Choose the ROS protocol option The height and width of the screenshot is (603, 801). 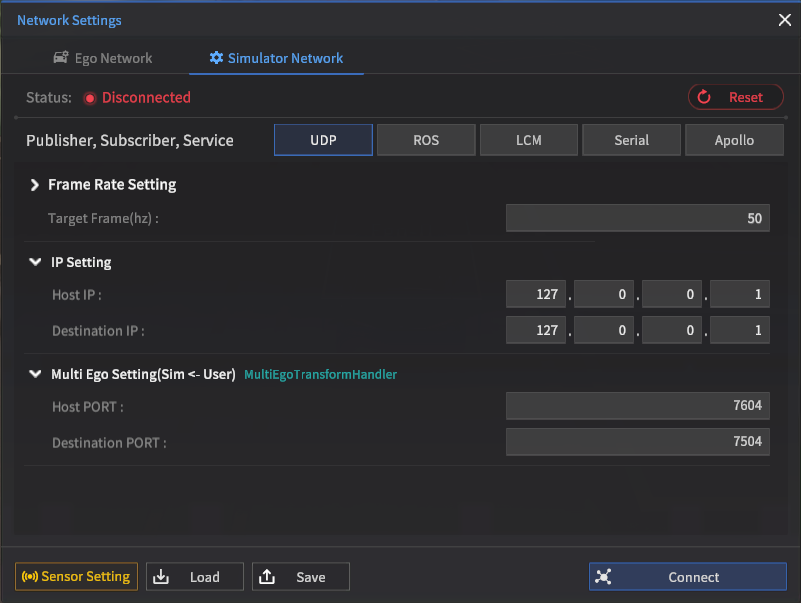(426, 140)
